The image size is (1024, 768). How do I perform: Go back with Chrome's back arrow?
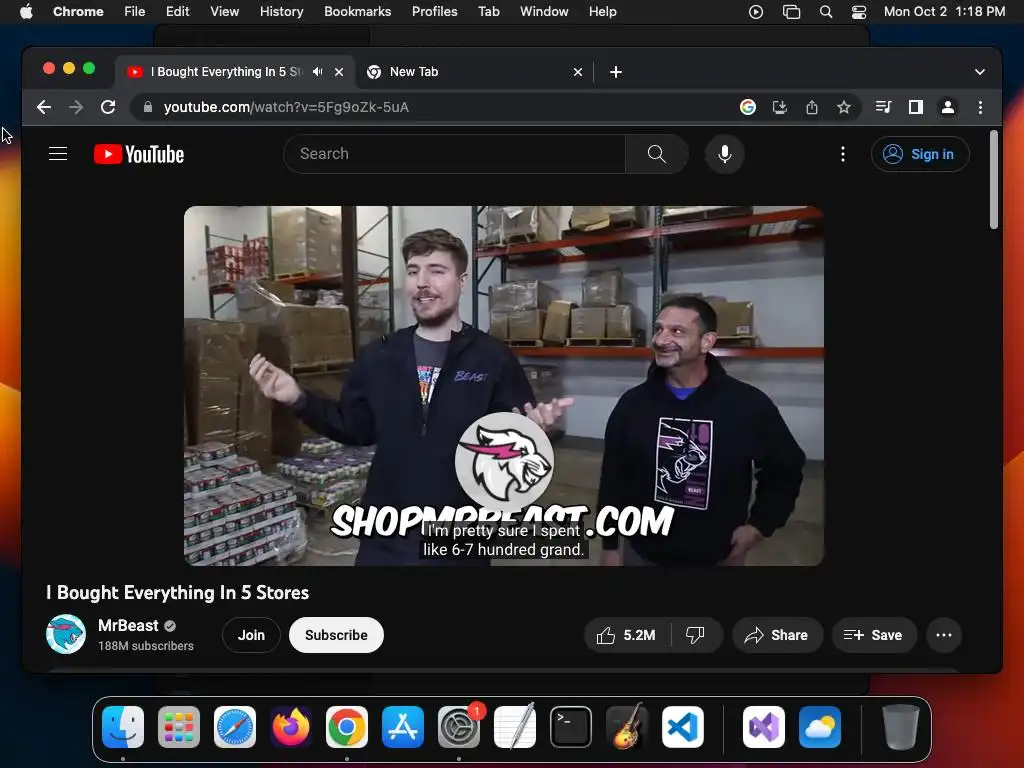tap(44, 107)
